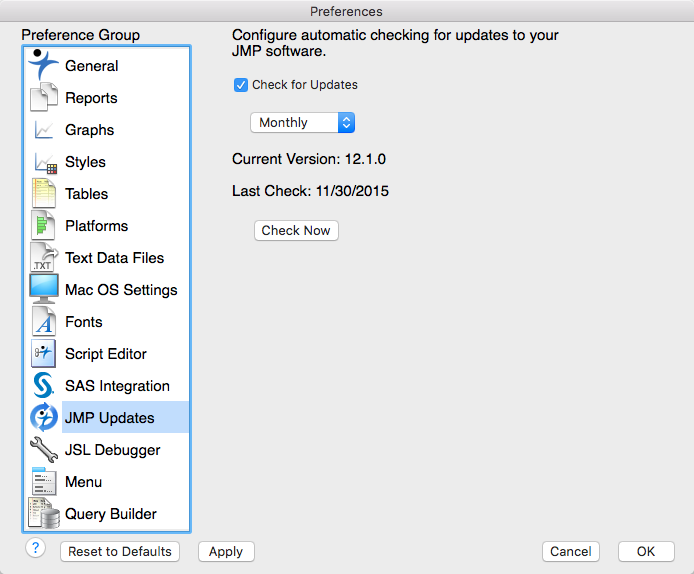Image resolution: width=694 pixels, height=574 pixels.
Task: Uncheck the Check for Updates checkbox
Action: 241,85
